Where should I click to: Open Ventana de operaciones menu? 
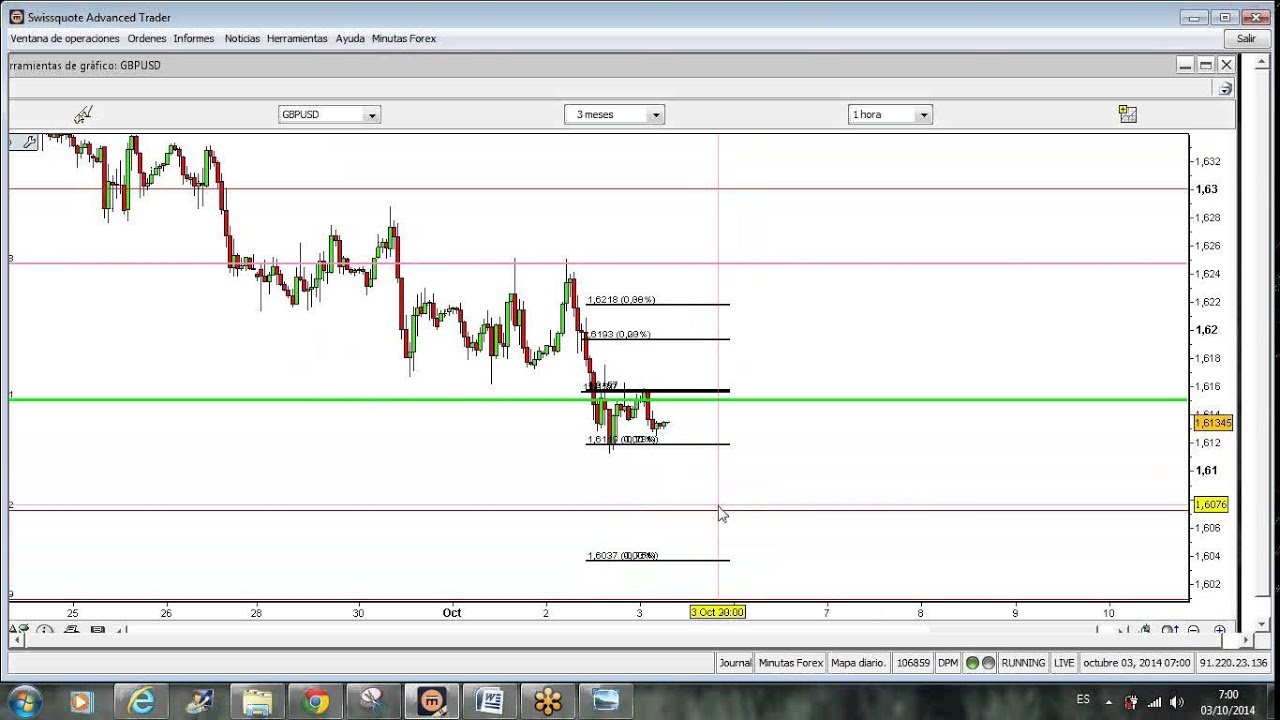pos(65,38)
